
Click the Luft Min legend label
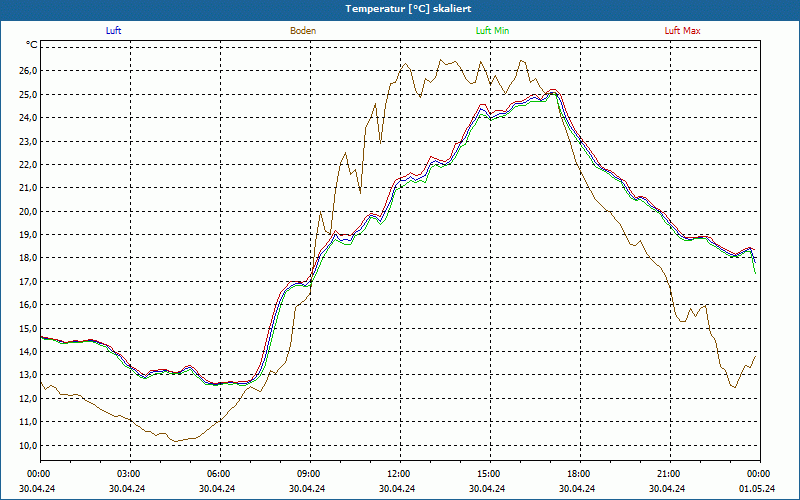(492, 31)
